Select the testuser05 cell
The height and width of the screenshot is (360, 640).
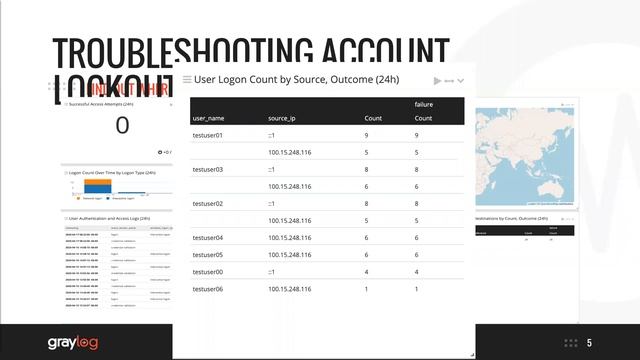click(x=208, y=255)
